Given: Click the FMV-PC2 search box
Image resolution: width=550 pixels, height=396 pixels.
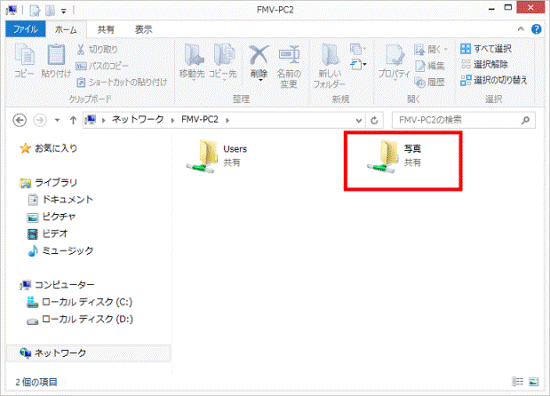Looking at the screenshot, I should 464,120.
